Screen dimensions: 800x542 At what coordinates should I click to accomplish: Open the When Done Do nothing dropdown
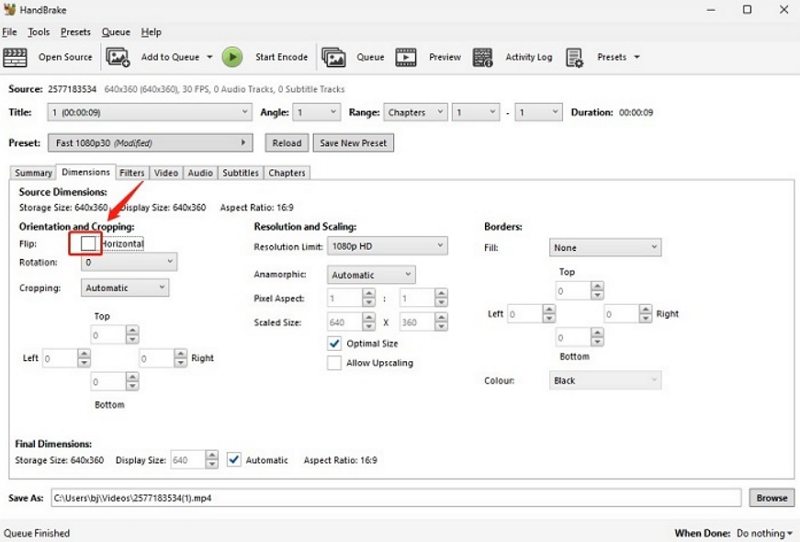pos(765,533)
